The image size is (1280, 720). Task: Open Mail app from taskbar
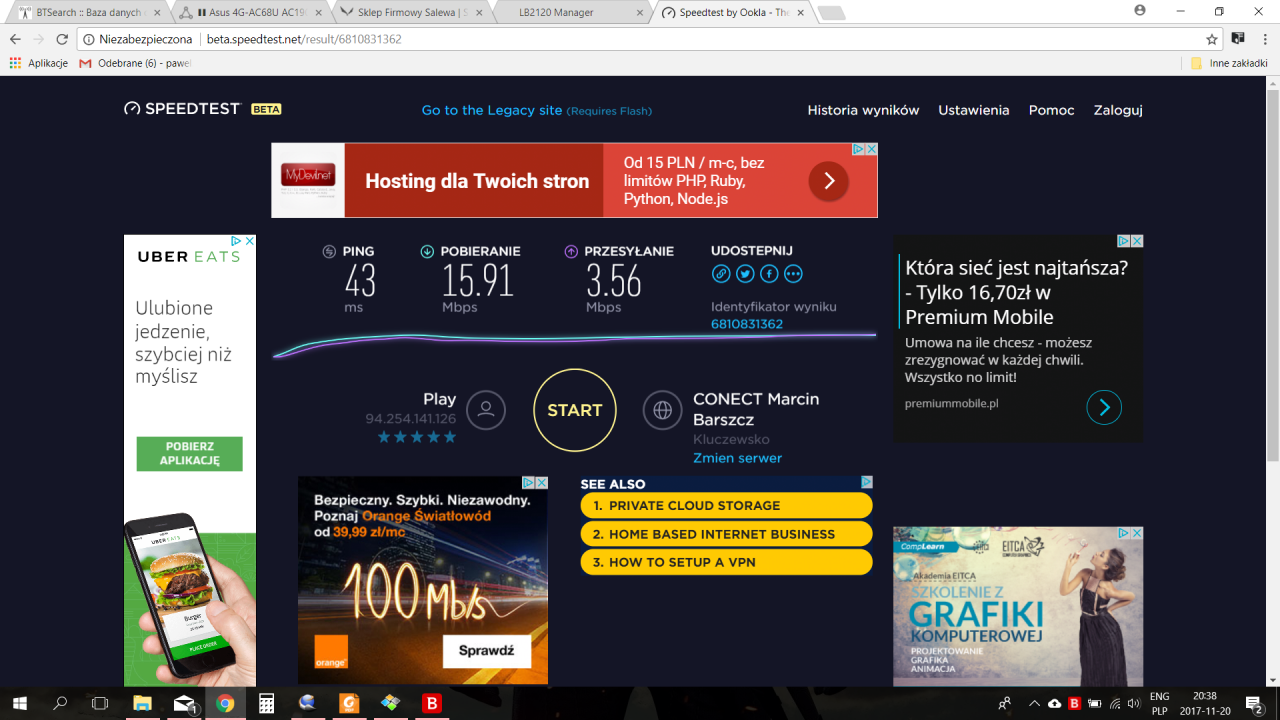coord(184,703)
